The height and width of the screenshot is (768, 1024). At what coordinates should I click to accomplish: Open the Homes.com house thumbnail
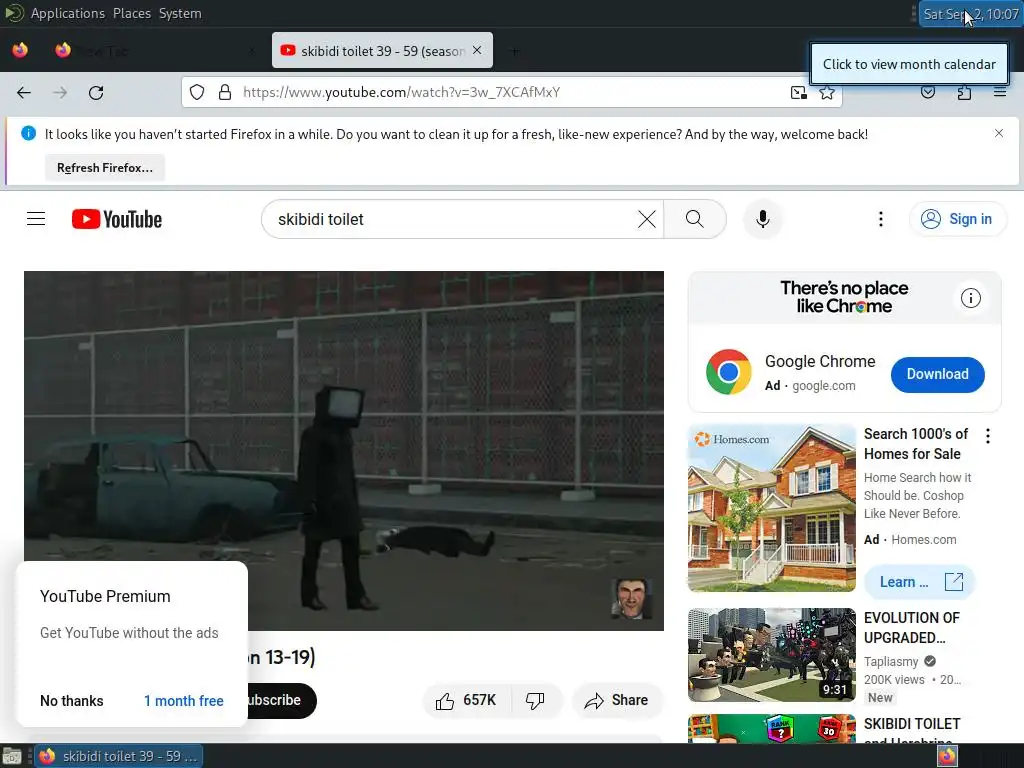point(771,508)
